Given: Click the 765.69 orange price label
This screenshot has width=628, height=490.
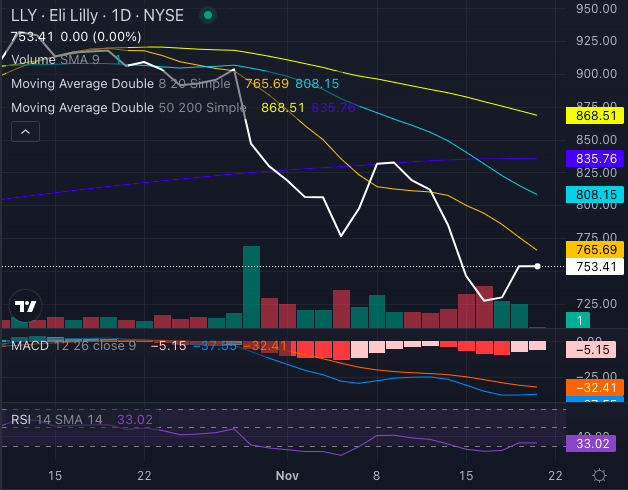Looking at the screenshot, I should (594, 248).
